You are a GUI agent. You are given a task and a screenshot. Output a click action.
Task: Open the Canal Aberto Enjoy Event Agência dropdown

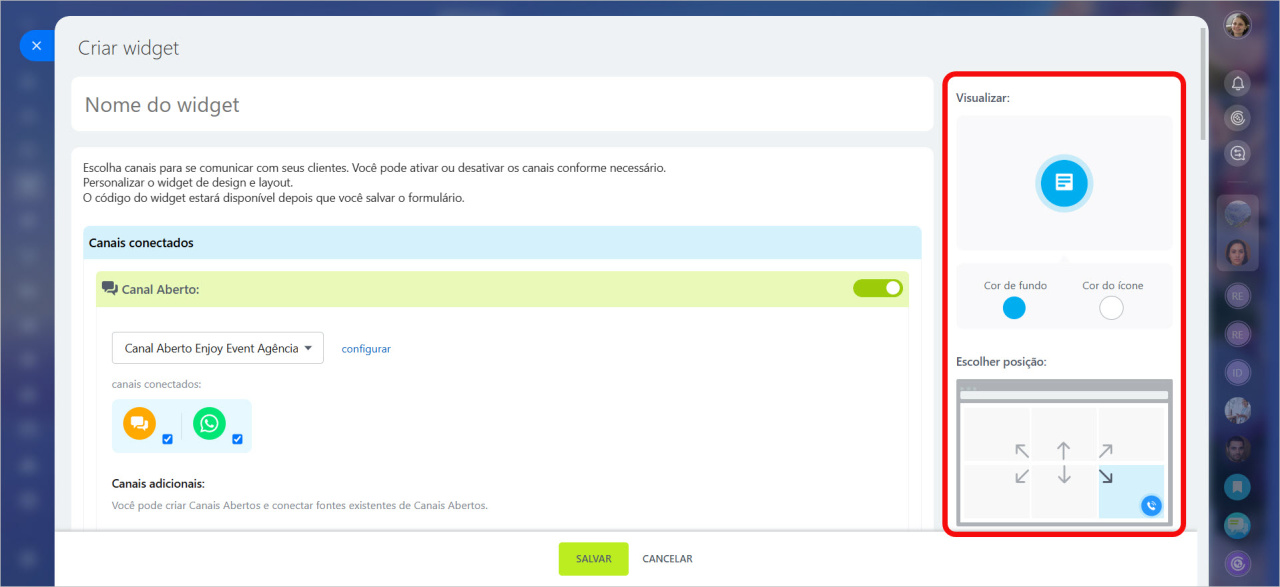click(218, 348)
